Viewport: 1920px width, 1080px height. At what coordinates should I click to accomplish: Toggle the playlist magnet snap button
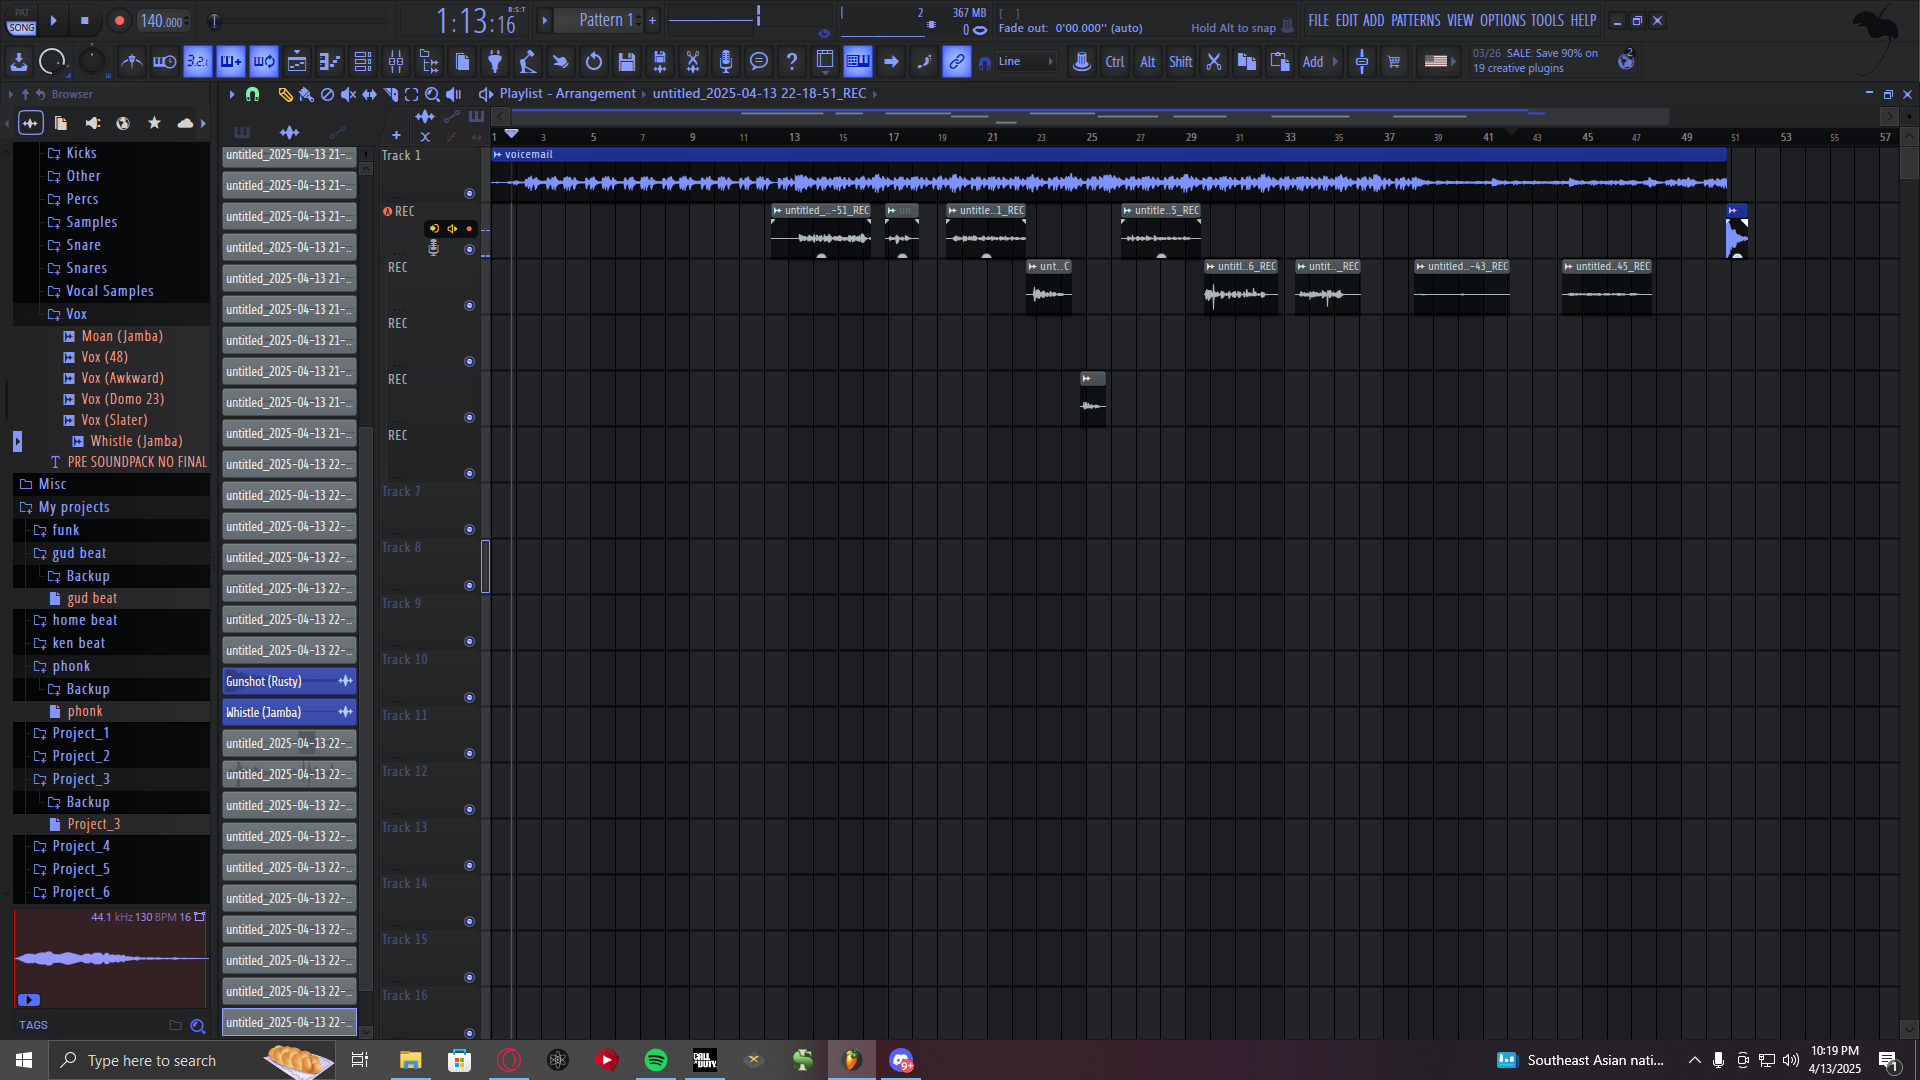[252, 94]
